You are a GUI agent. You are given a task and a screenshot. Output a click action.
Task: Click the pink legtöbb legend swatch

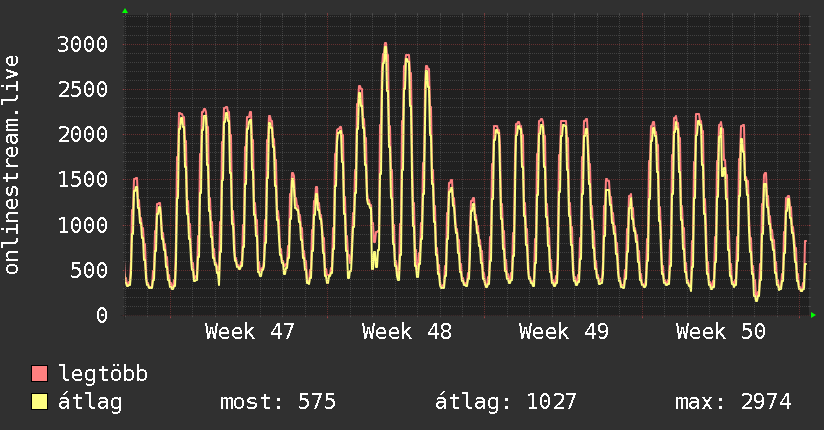tap(39, 374)
